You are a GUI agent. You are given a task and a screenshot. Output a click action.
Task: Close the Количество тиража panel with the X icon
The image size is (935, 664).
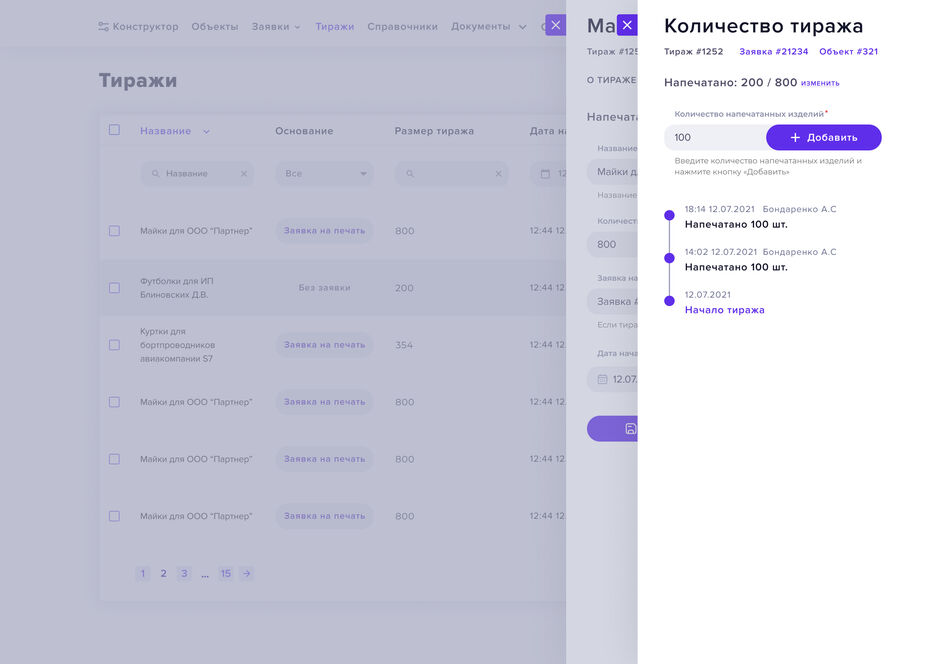[x=627, y=25]
